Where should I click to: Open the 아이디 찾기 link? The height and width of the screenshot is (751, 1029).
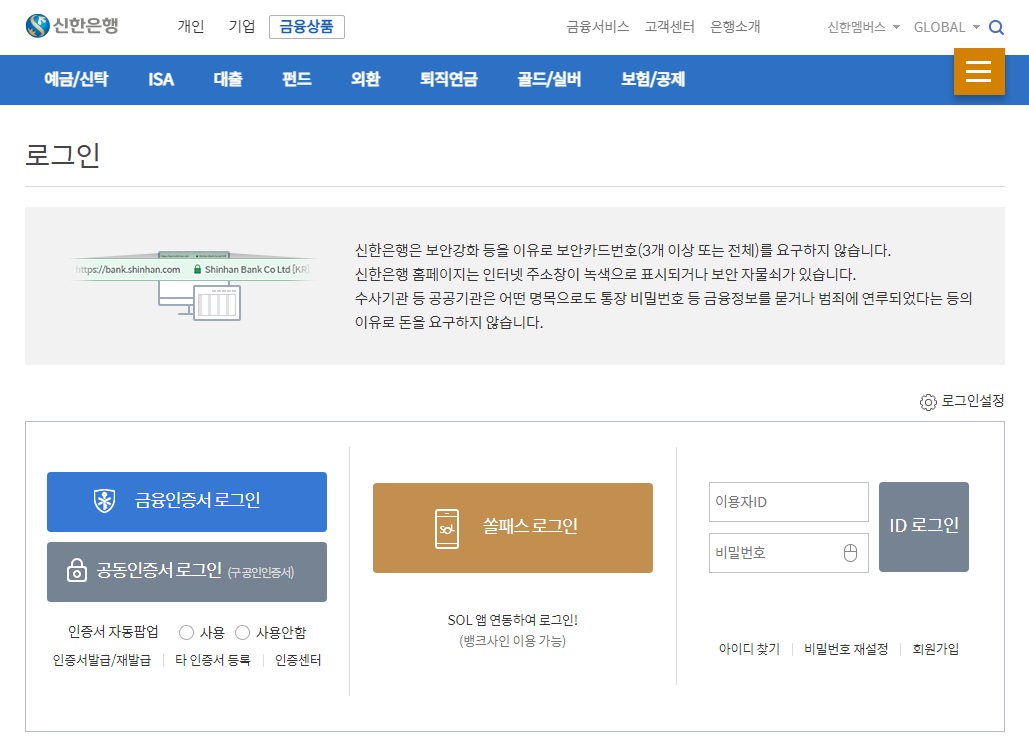749,649
